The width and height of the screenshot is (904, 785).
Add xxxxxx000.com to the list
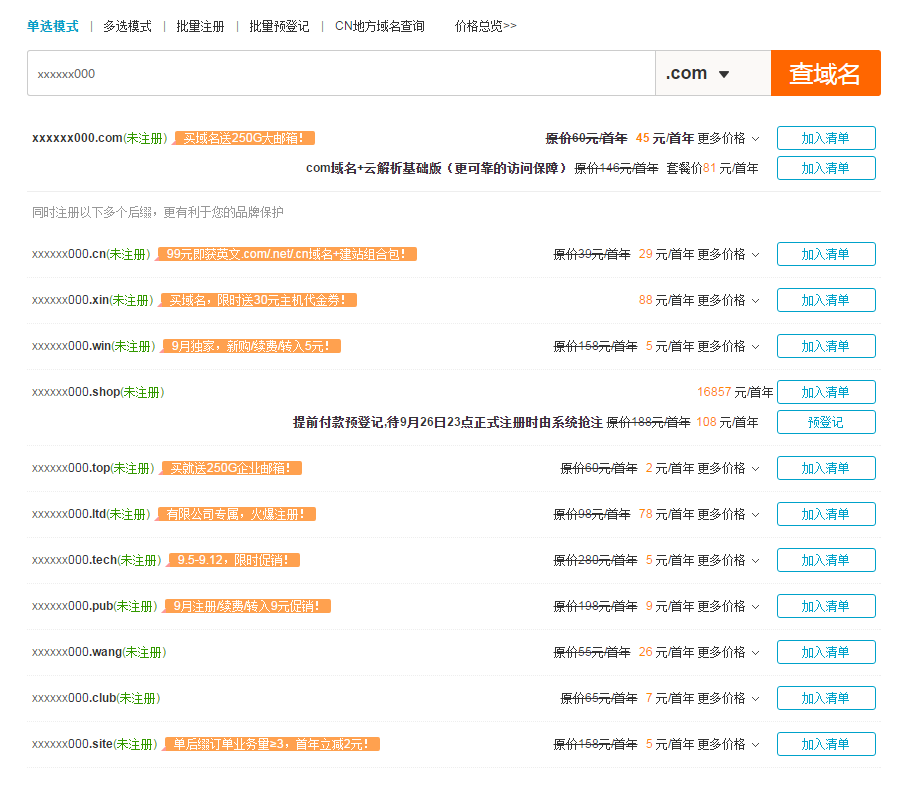[x=825, y=138]
